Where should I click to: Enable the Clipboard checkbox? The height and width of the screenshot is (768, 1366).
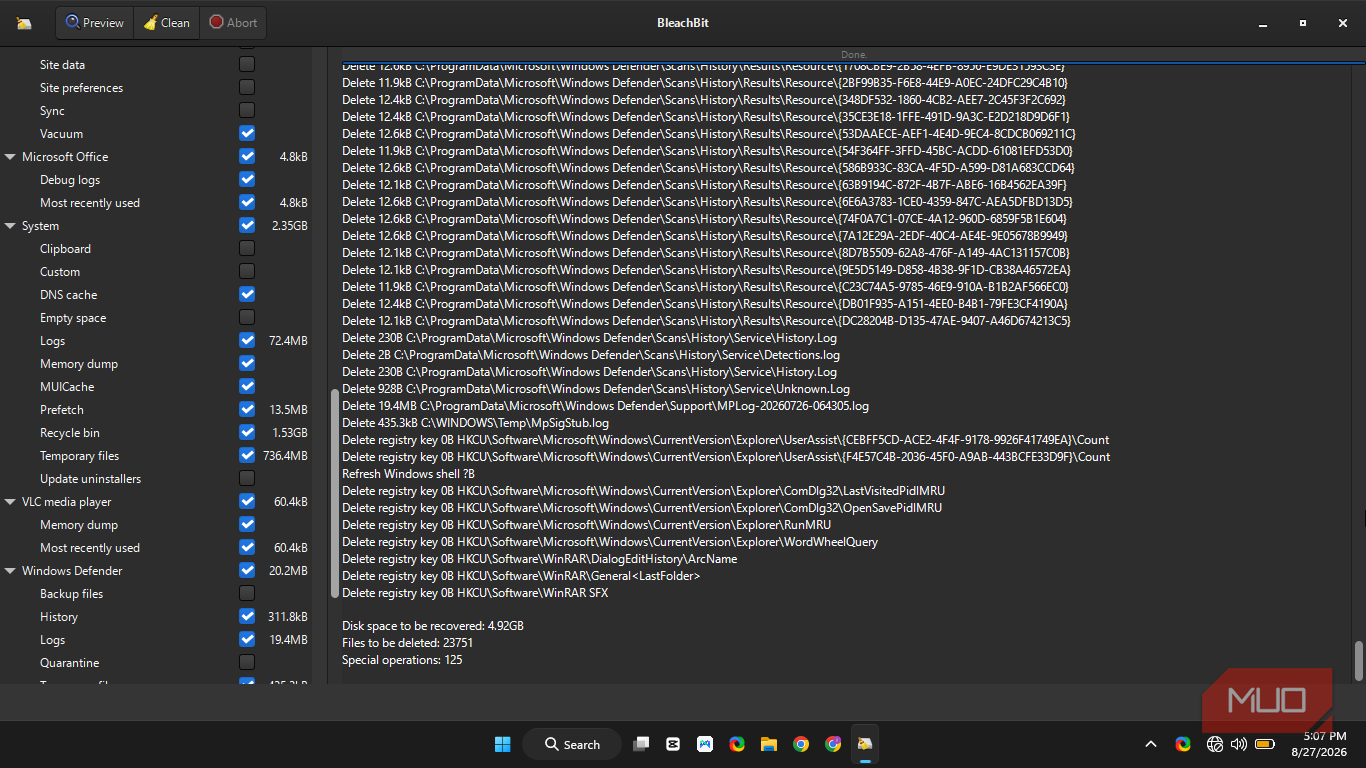pos(247,249)
